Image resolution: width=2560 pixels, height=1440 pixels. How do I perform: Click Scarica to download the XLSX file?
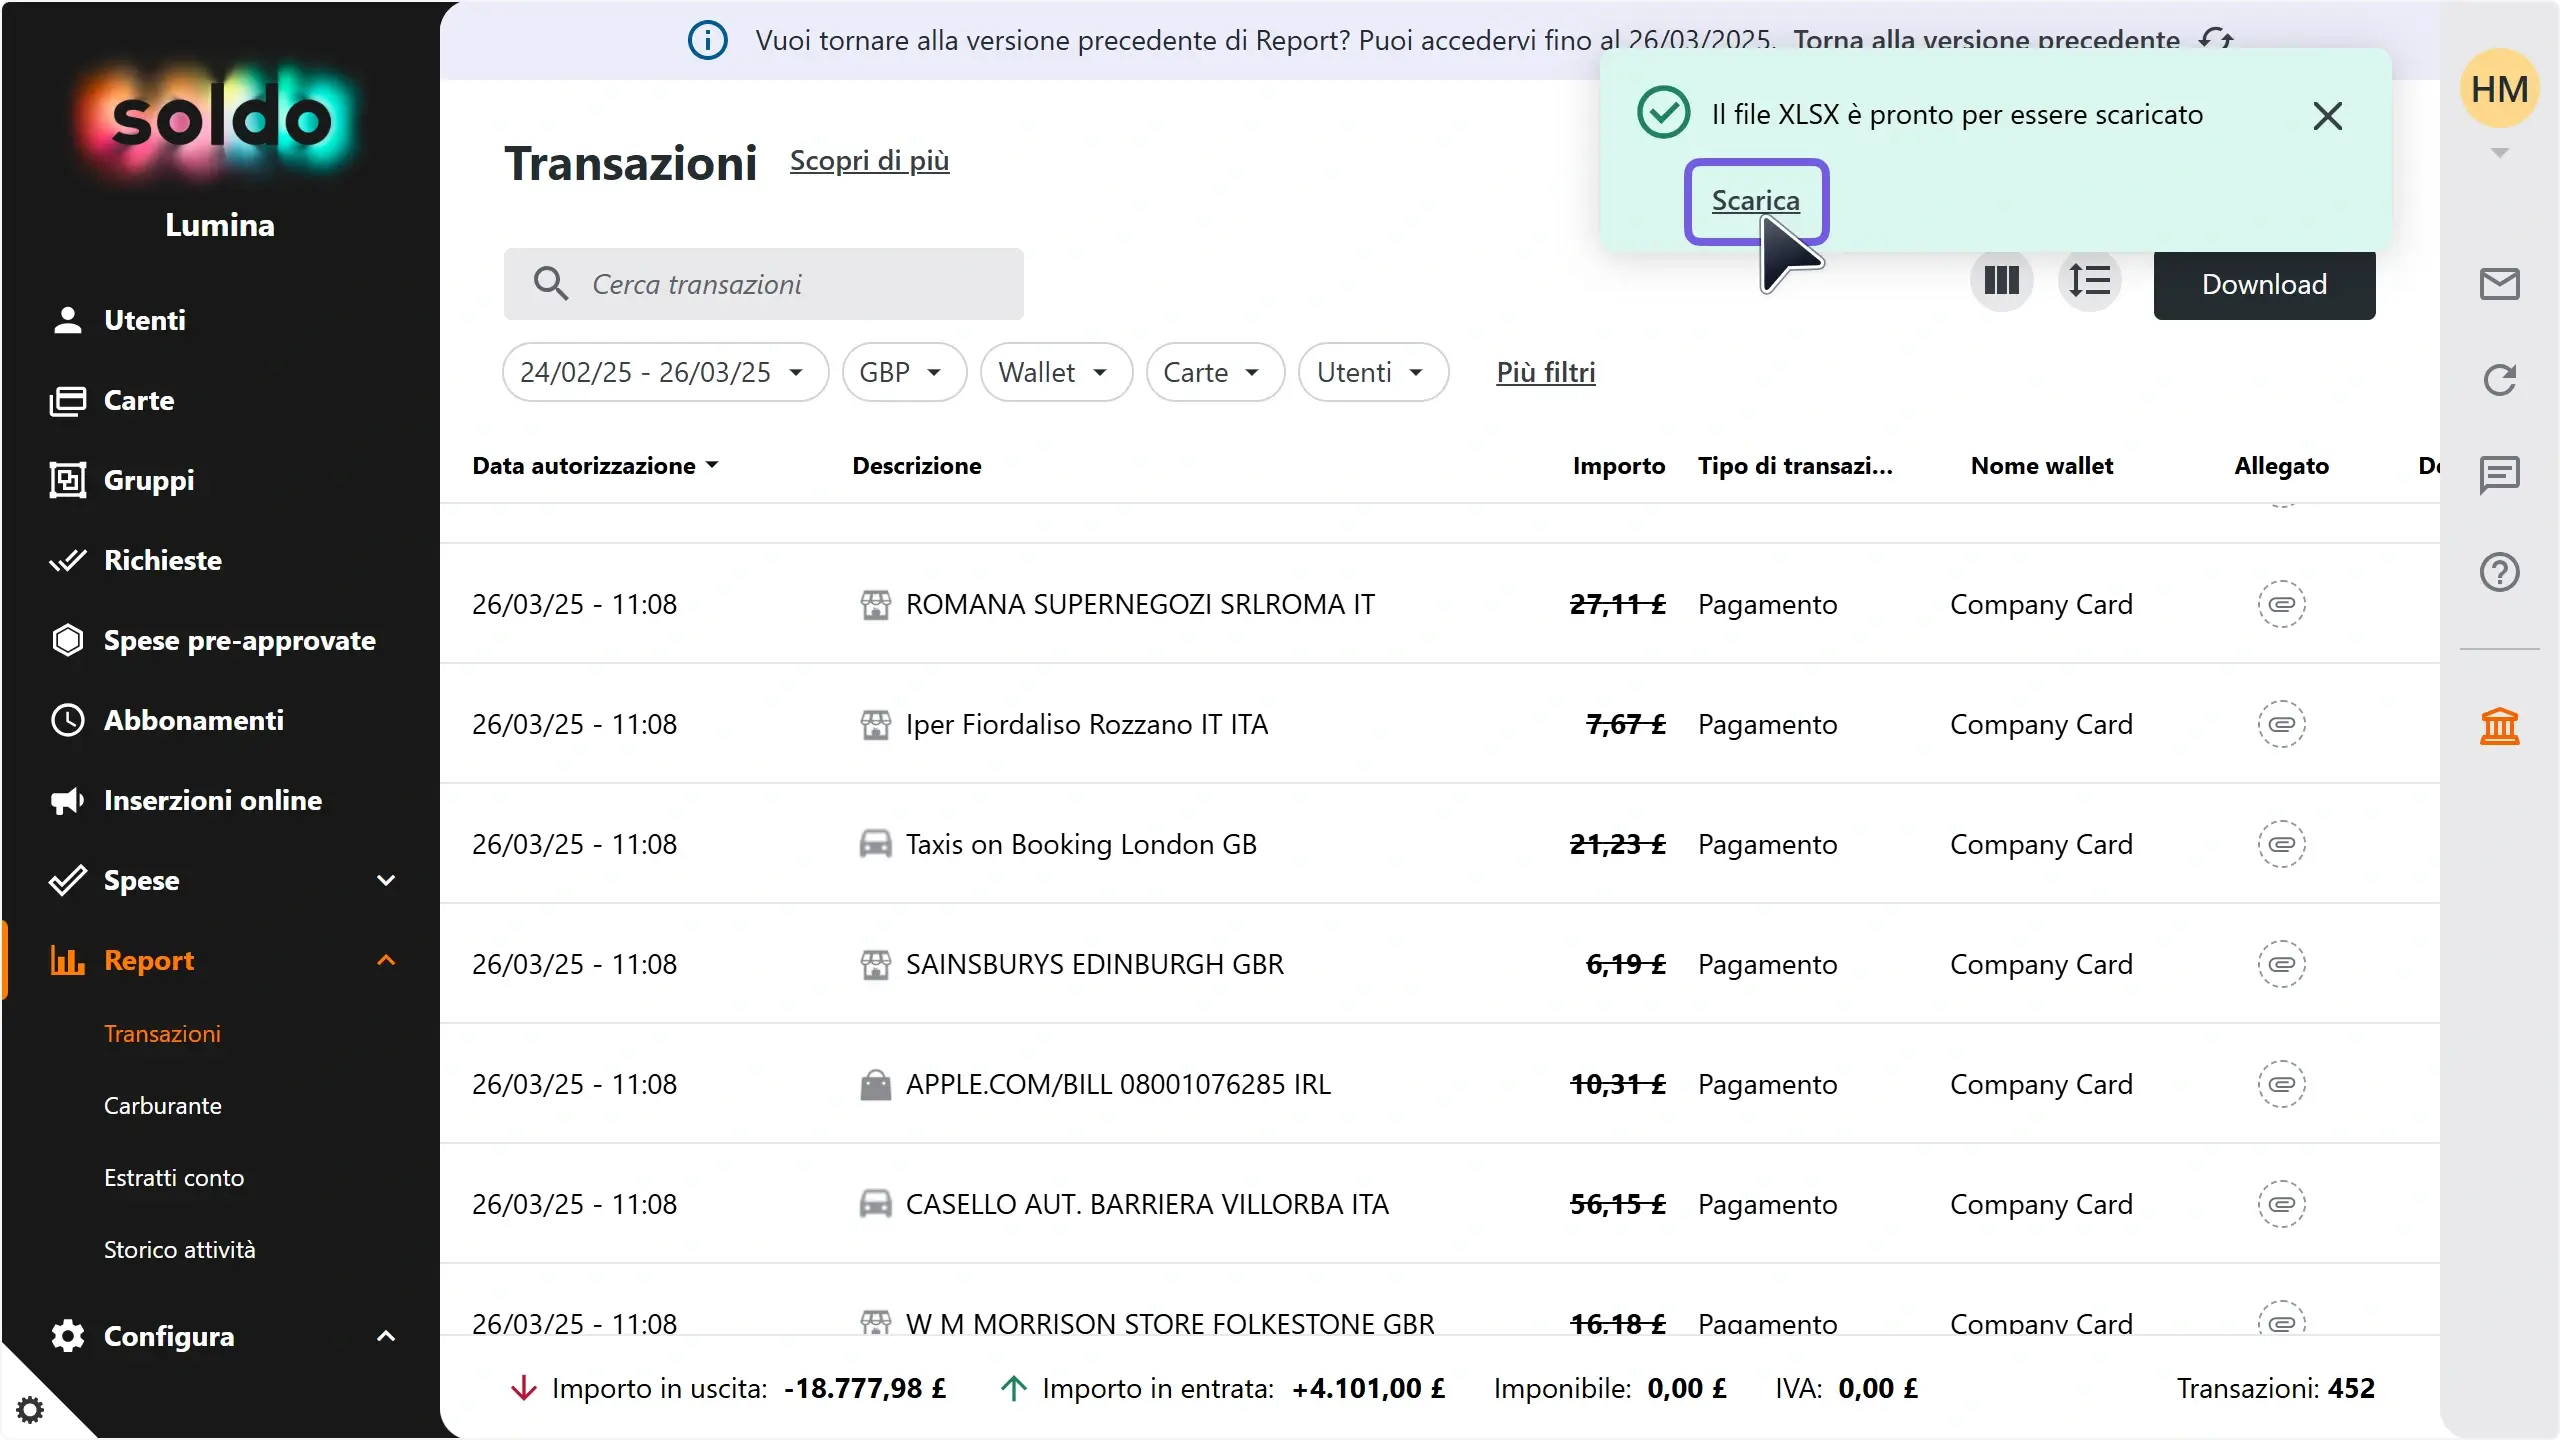[x=1756, y=201]
